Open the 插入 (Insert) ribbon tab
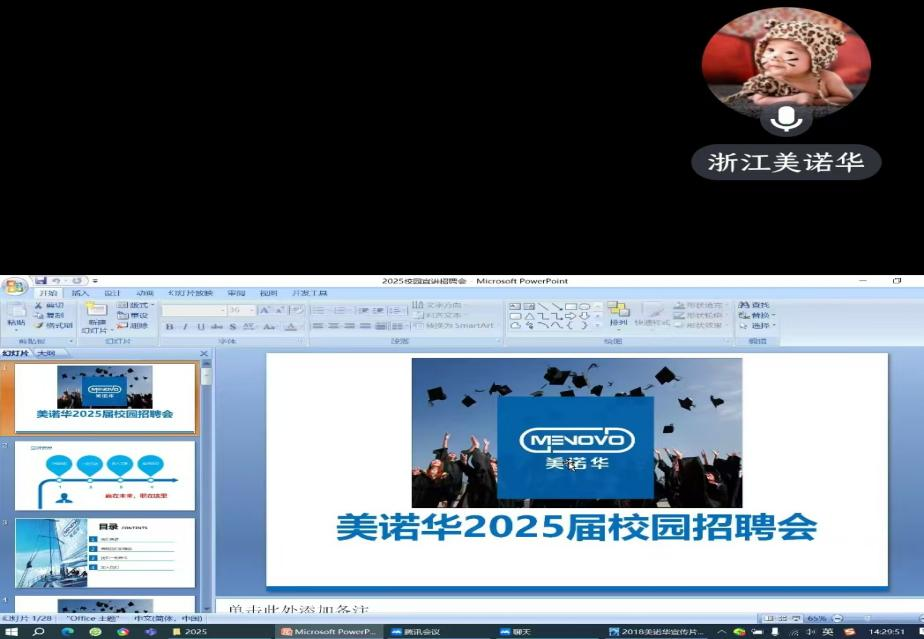Viewport: 924px width, 639px height. tap(80, 293)
